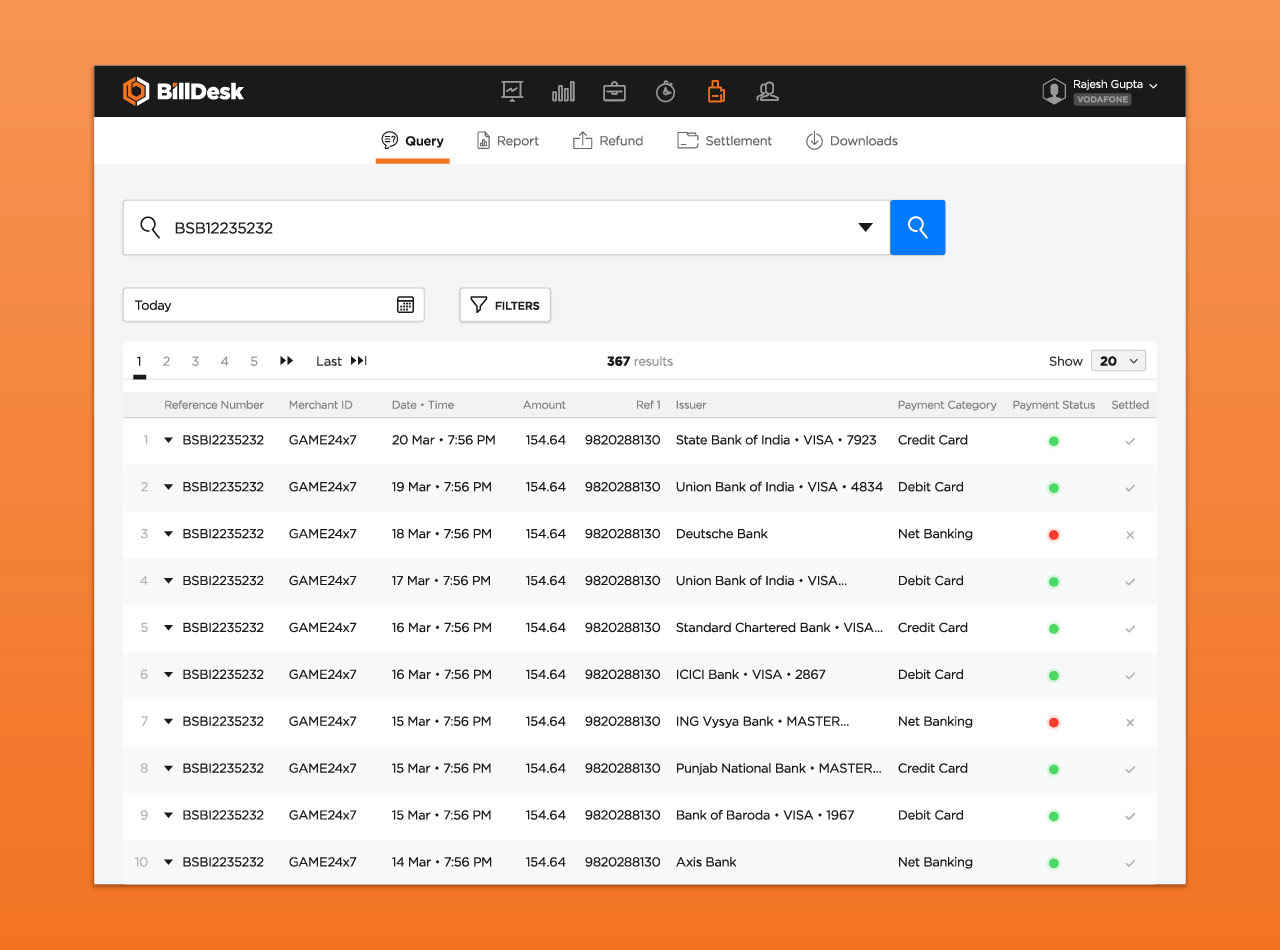The height and width of the screenshot is (950, 1280).
Task: Expand the search box dropdown arrow
Action: [x=865, y=228]
